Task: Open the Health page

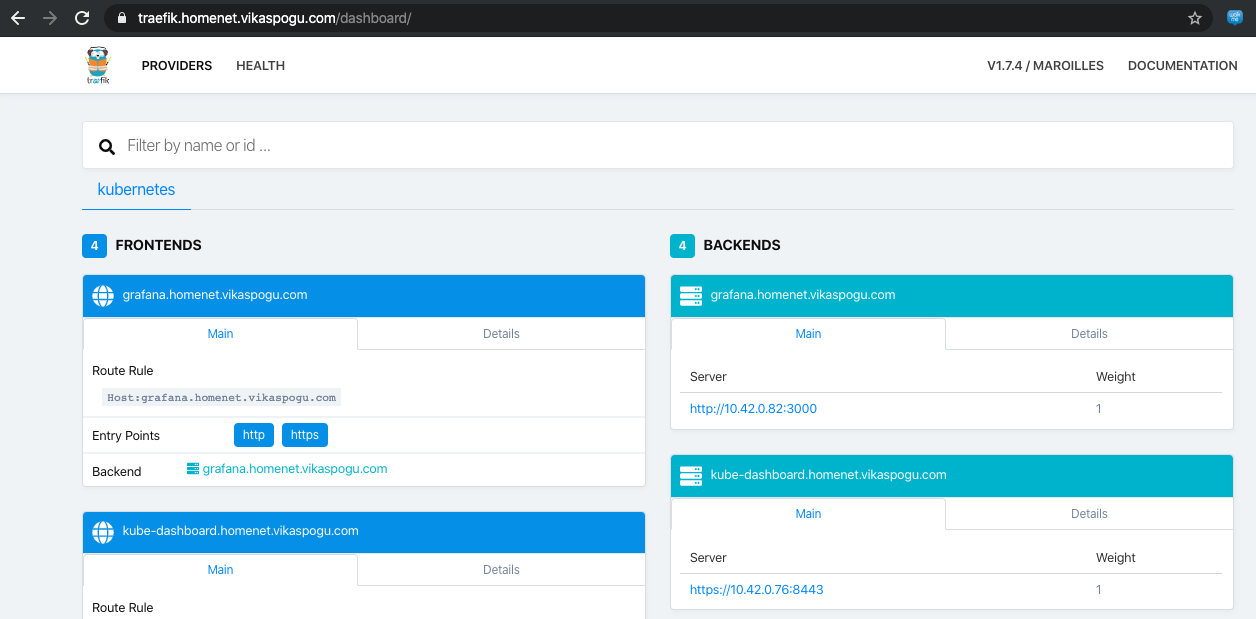Action: (260, 66)
